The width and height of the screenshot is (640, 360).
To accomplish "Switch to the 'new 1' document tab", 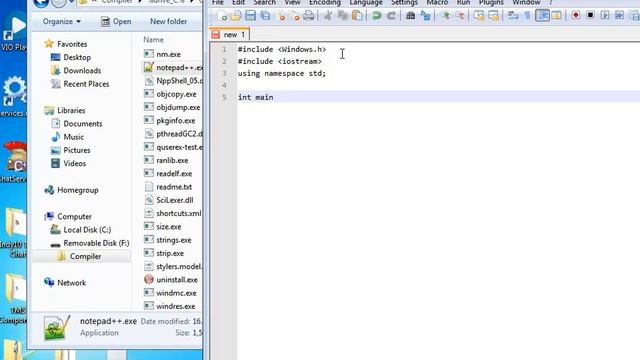I will point(229,35).
